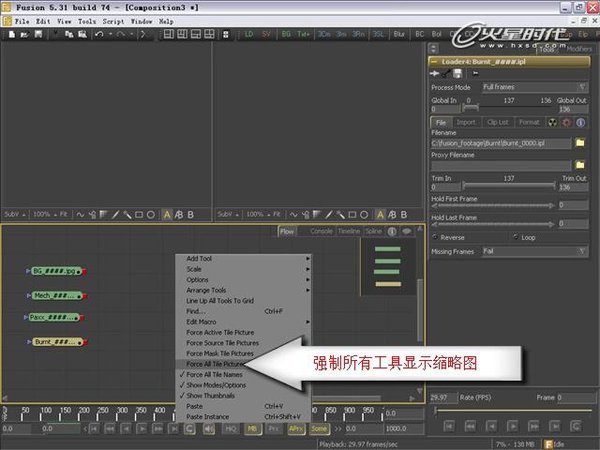This screenshot has height=450, width=600.
Task: Browse for Filename using the folder icon
Action: click(x=580, y=143)
